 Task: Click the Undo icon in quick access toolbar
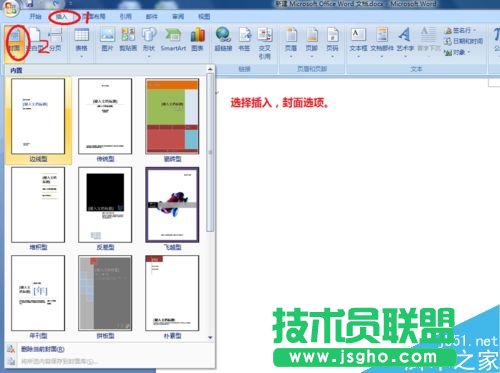pyautogui.click(x=56, y=3)
